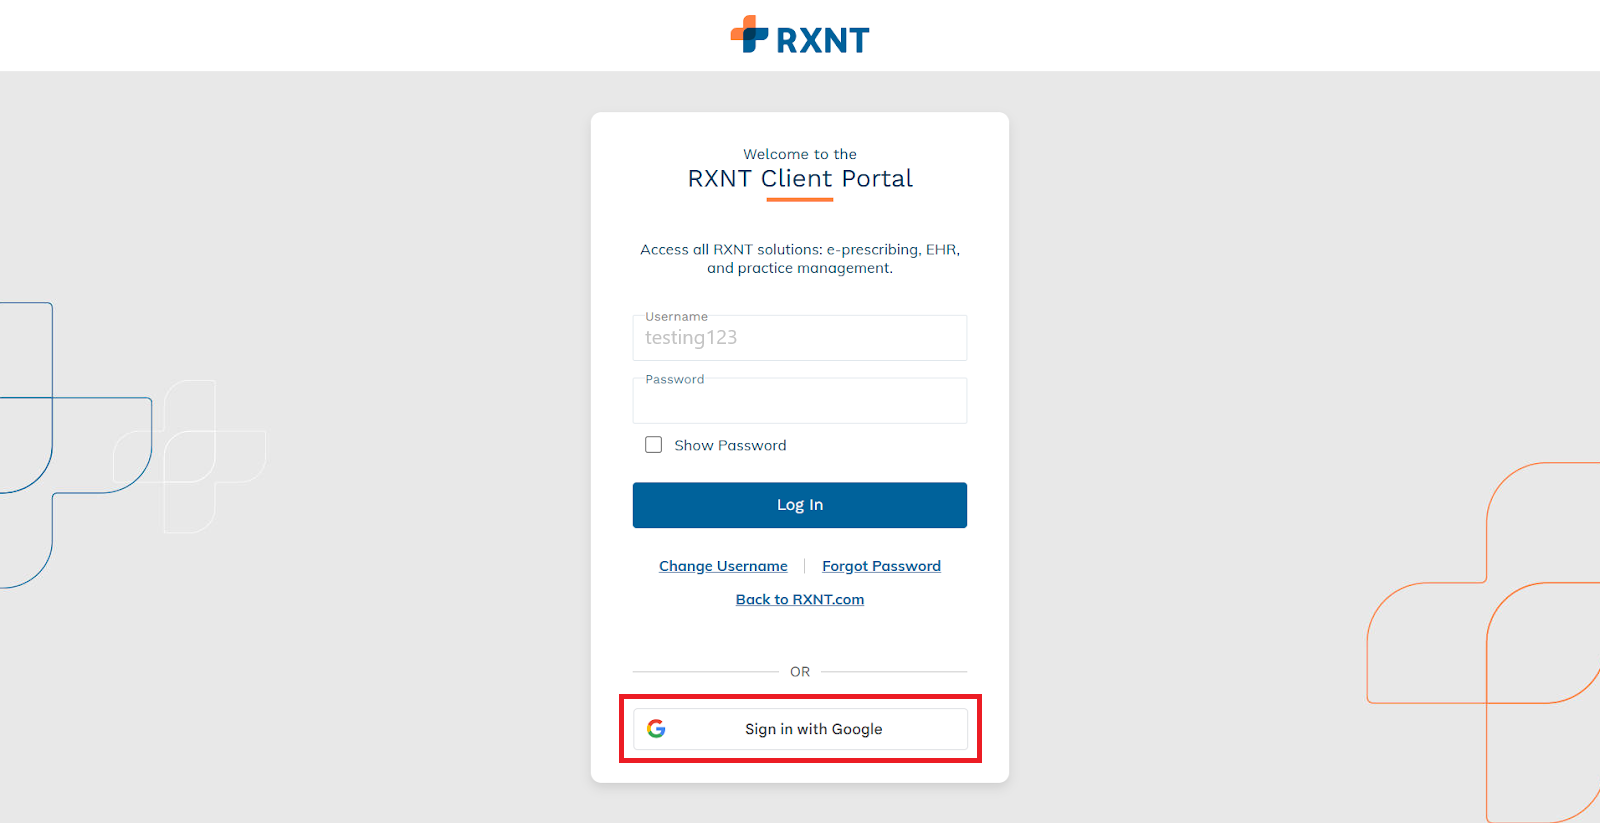Click the orange cross outline graphic at right
Viewport: 1600px width, 823px height.
point(1487,640)
